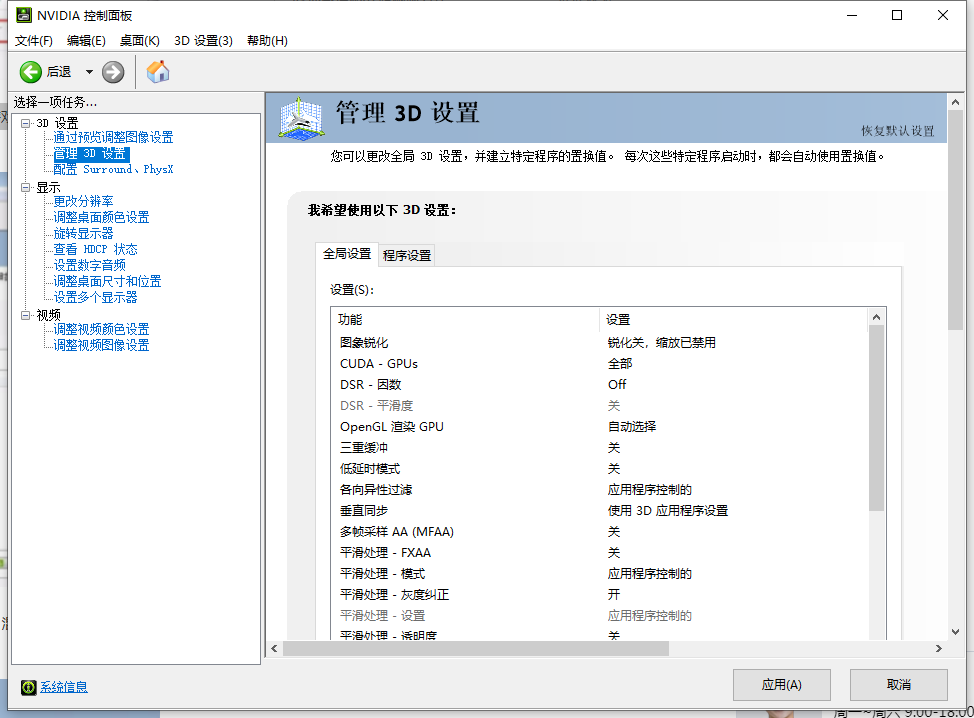Click the Forward arrow icon

pos(113,71)
